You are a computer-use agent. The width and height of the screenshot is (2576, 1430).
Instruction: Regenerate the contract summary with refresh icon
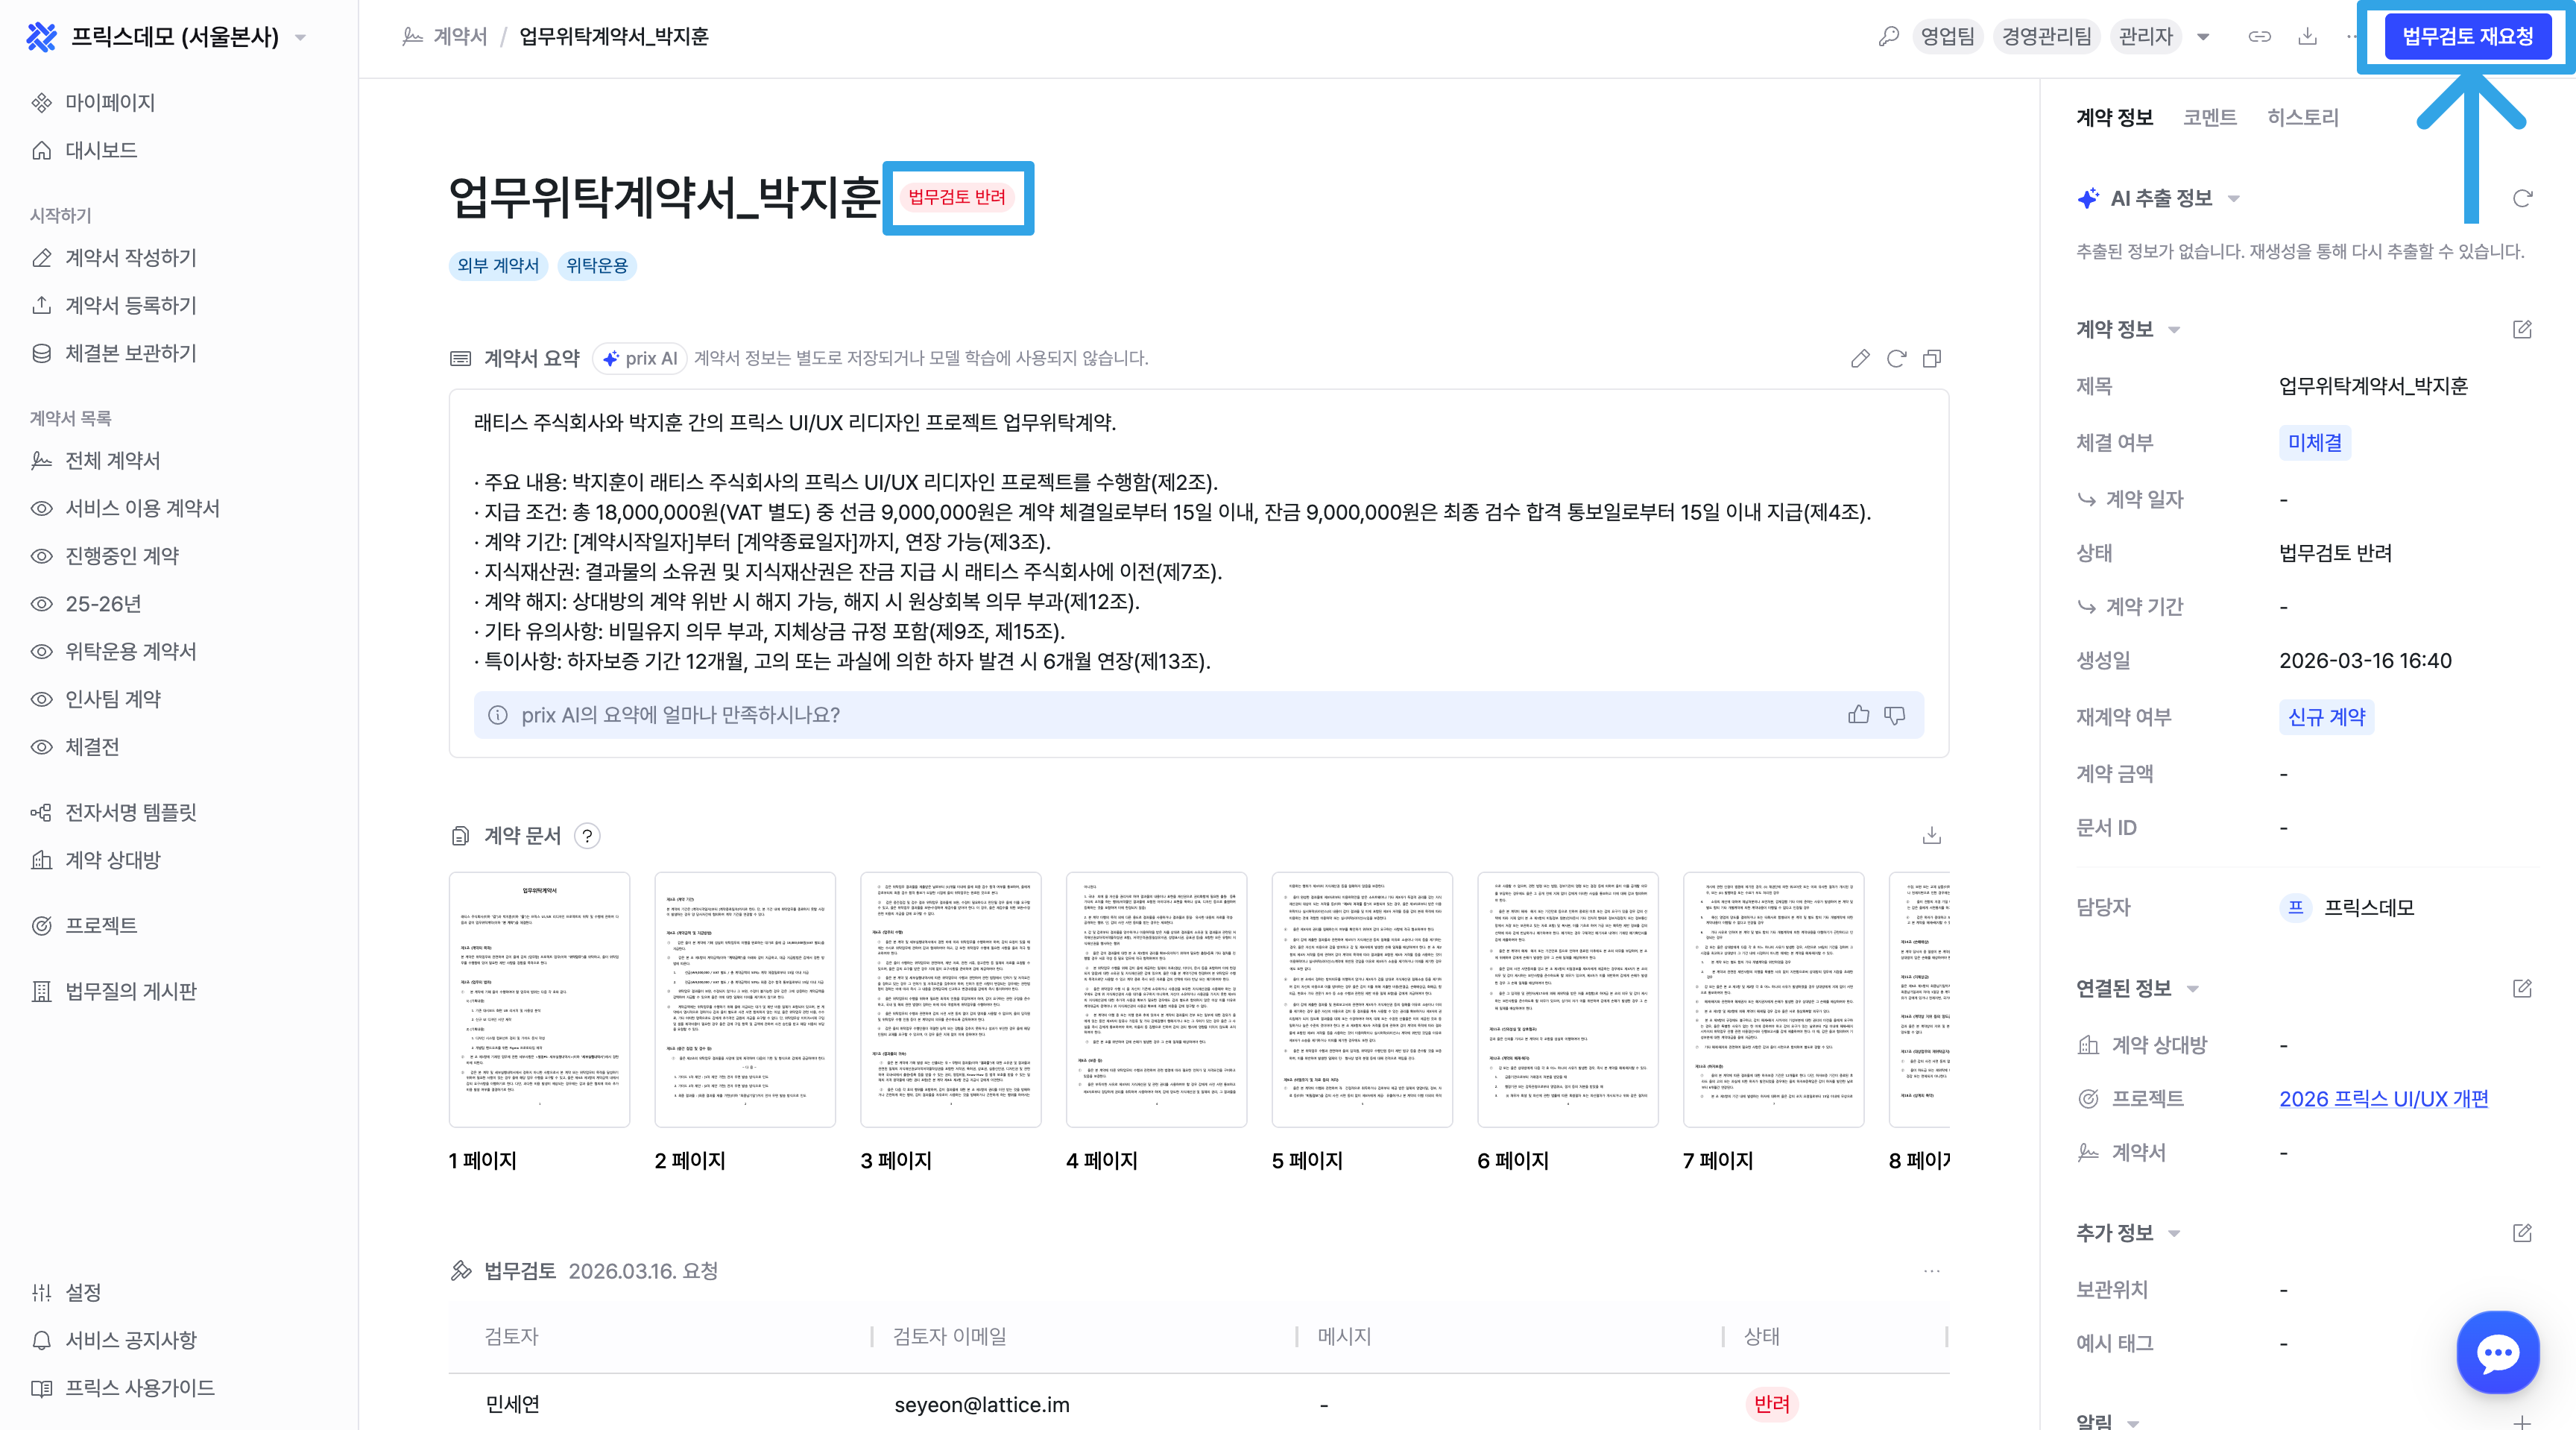click(x=1896, y=359)
